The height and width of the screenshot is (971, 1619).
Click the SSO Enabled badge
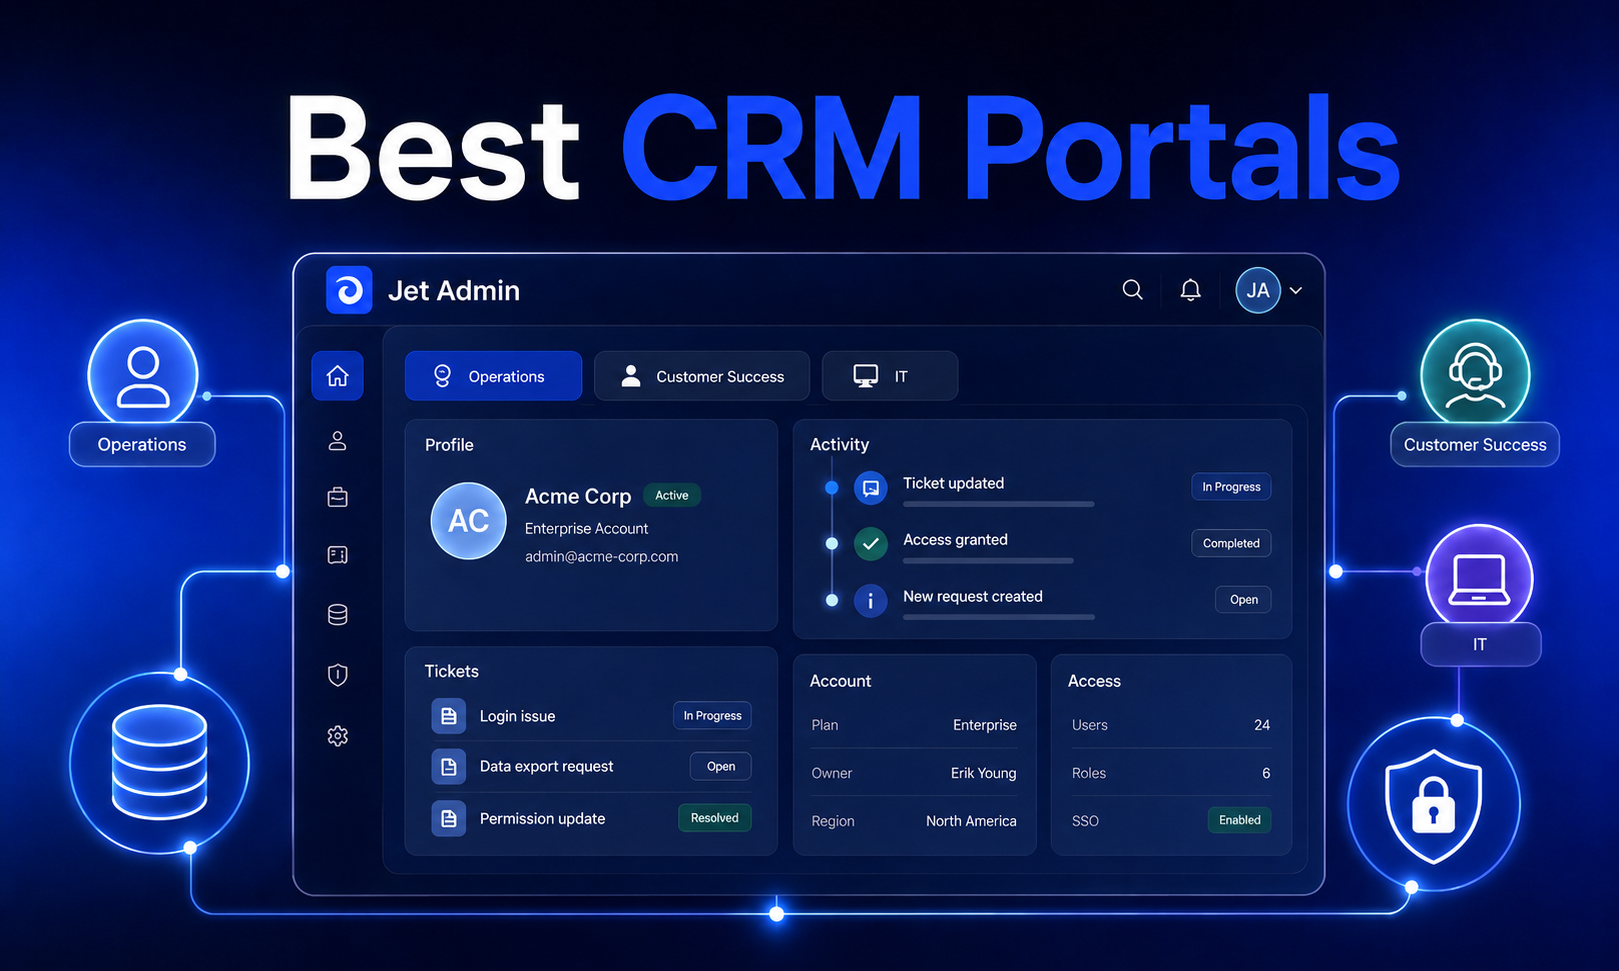pyautogui.click(x=1240, y=820)
